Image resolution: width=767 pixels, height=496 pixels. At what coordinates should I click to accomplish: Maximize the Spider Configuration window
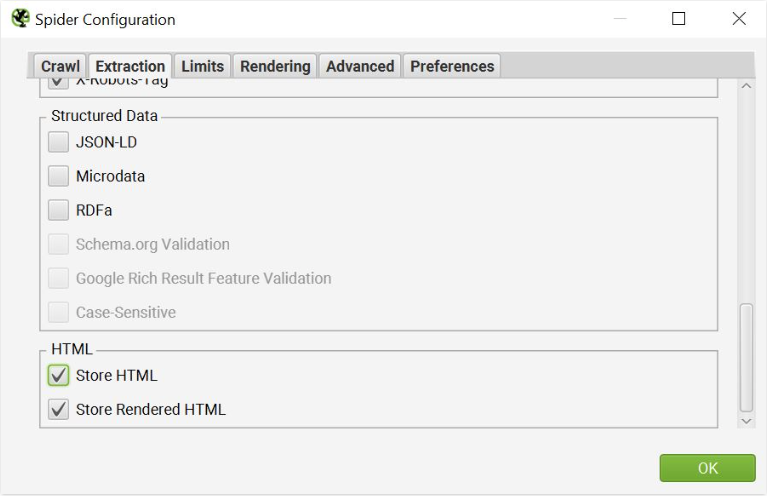click(679, 19)
